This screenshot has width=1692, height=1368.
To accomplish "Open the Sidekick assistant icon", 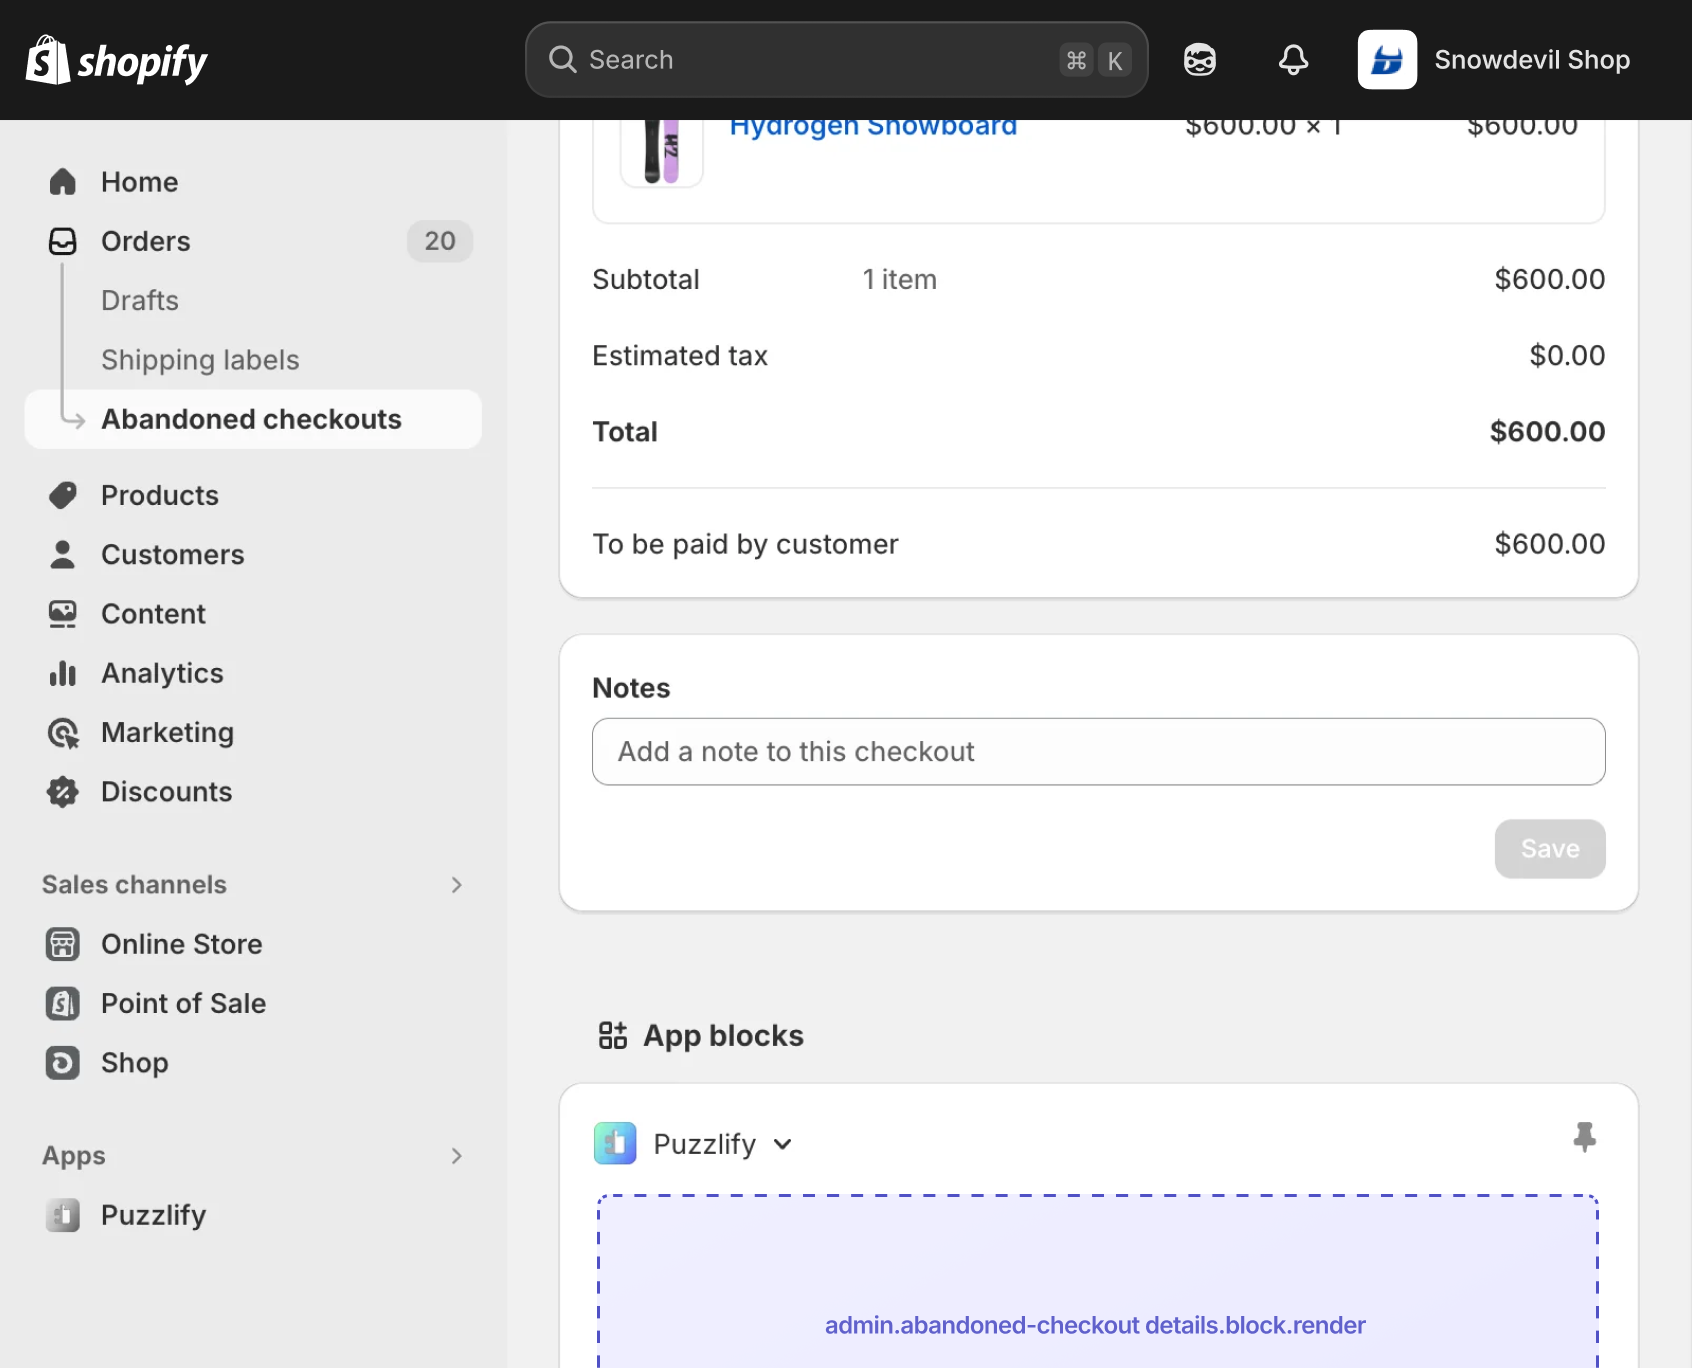I will 1200,60.
